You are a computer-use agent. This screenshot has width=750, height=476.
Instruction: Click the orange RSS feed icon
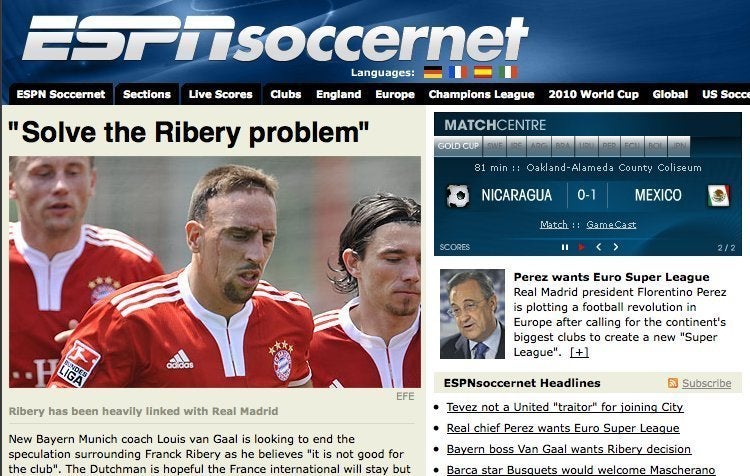coord(673,383)
